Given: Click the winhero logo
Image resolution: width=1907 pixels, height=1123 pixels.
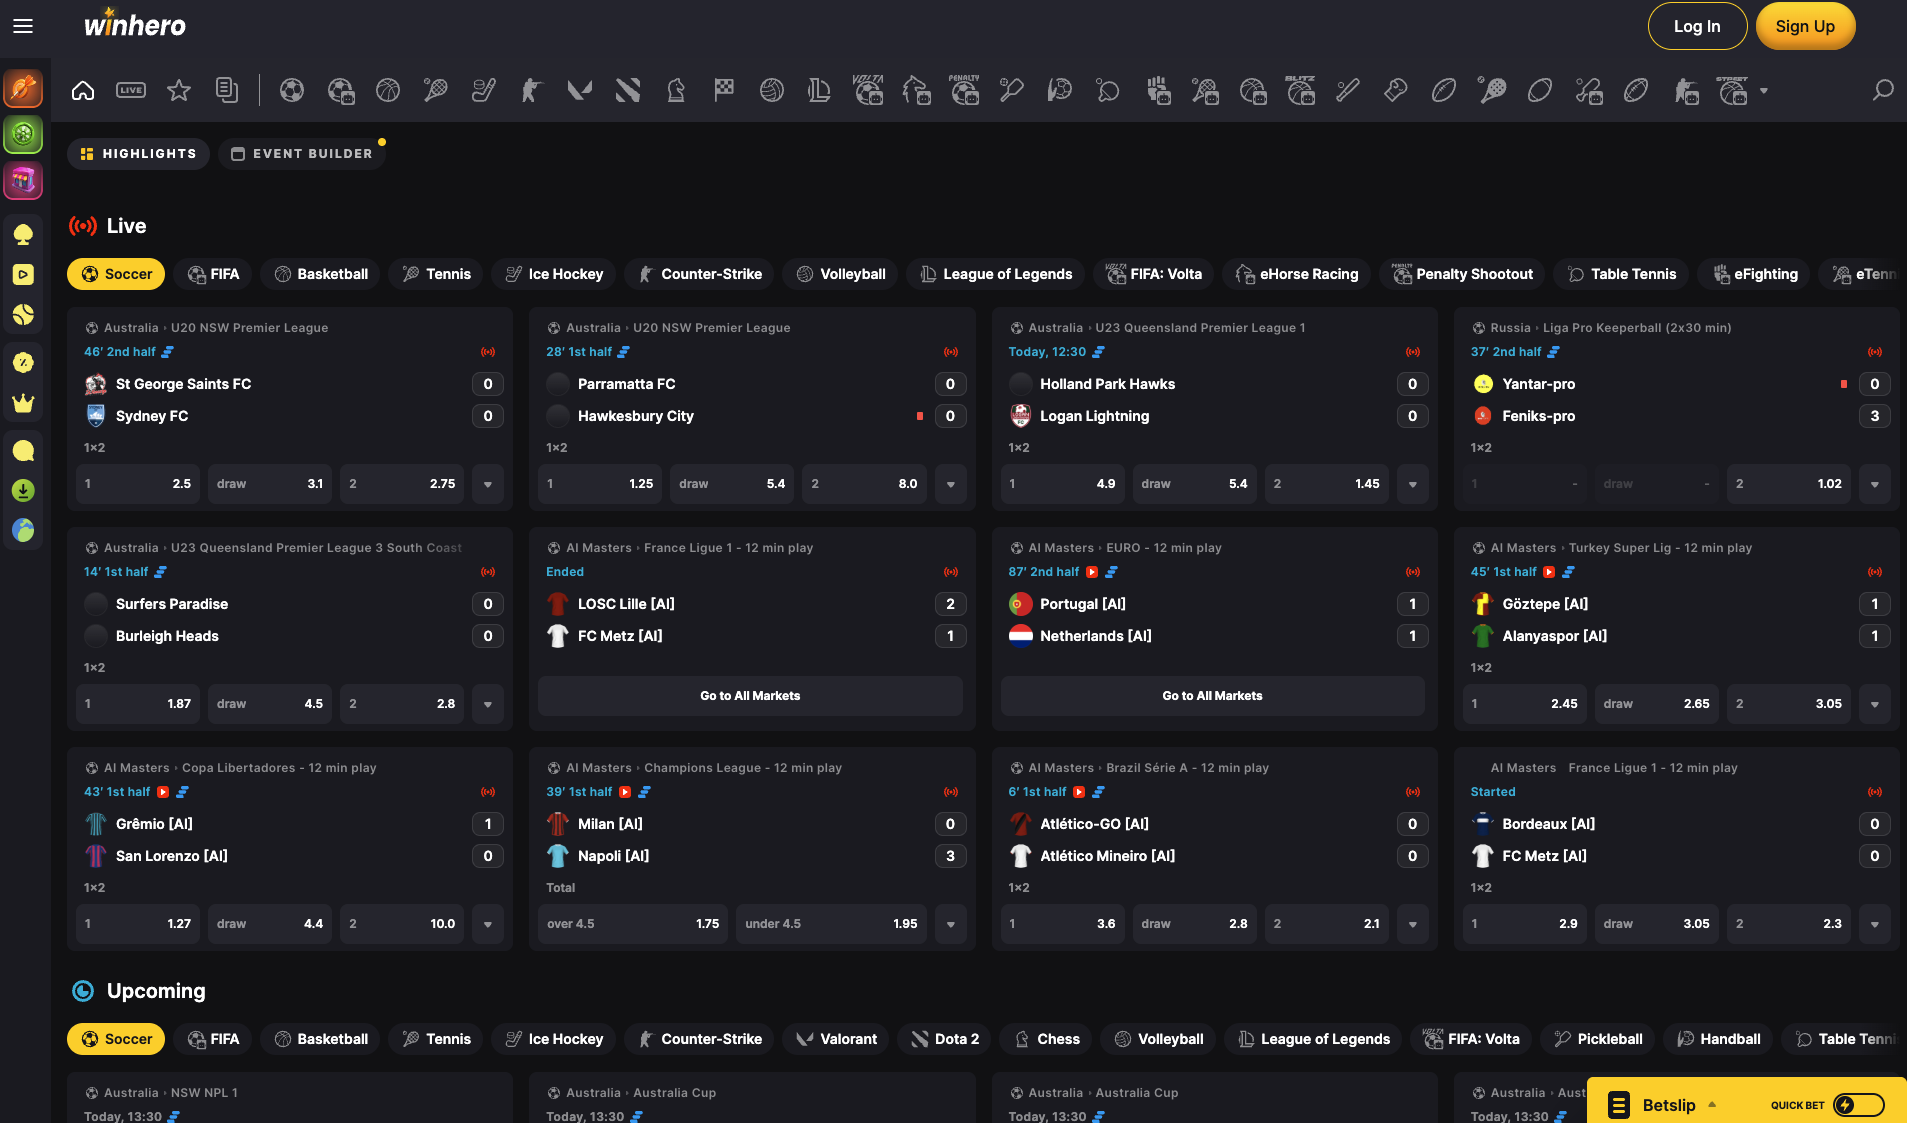Looking at the screenshot, I should coord(135,24).
